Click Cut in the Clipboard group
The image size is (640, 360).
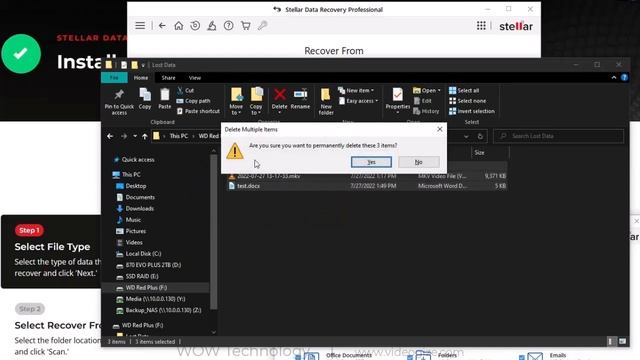[x=186, y=90]
